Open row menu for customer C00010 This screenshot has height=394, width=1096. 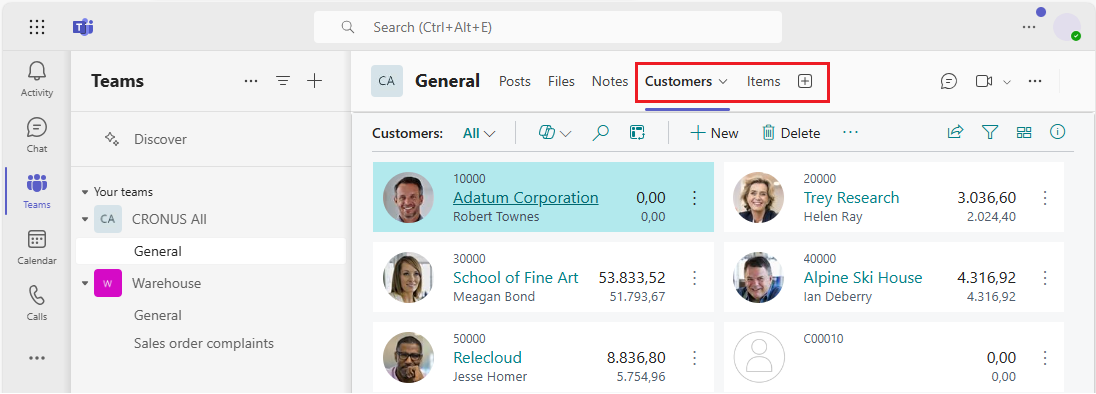coord(1045,358)
